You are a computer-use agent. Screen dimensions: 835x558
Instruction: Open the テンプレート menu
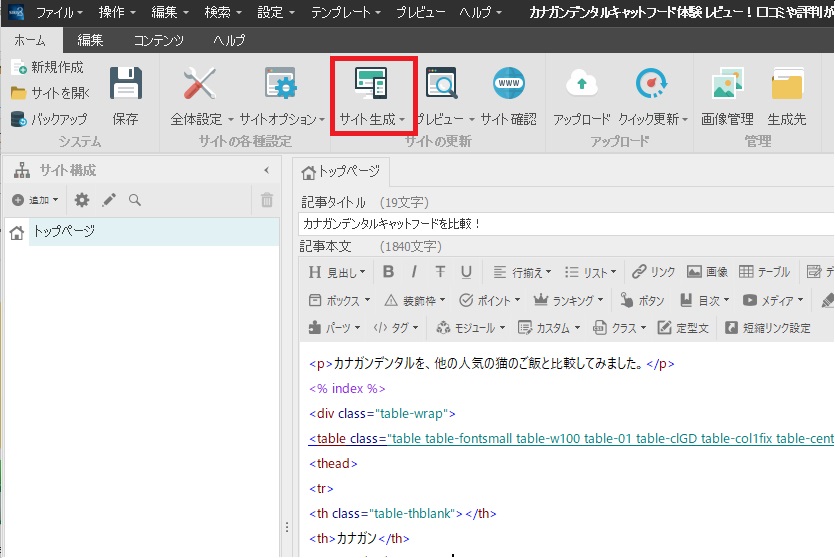coord(346,12)
